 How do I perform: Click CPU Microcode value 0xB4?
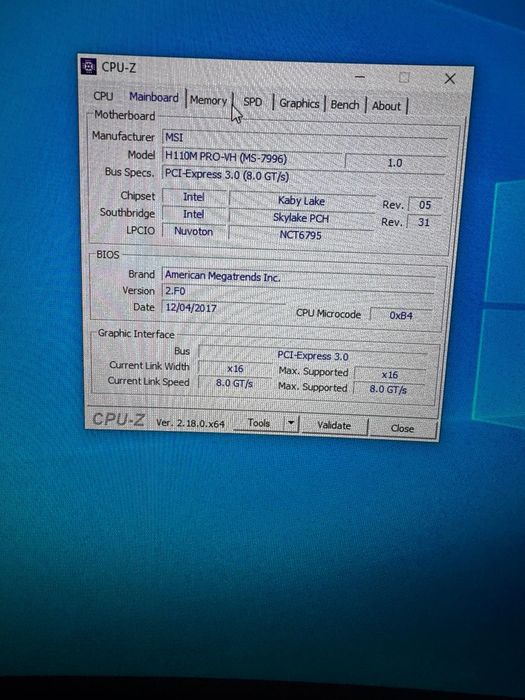[x=401, y=315]
